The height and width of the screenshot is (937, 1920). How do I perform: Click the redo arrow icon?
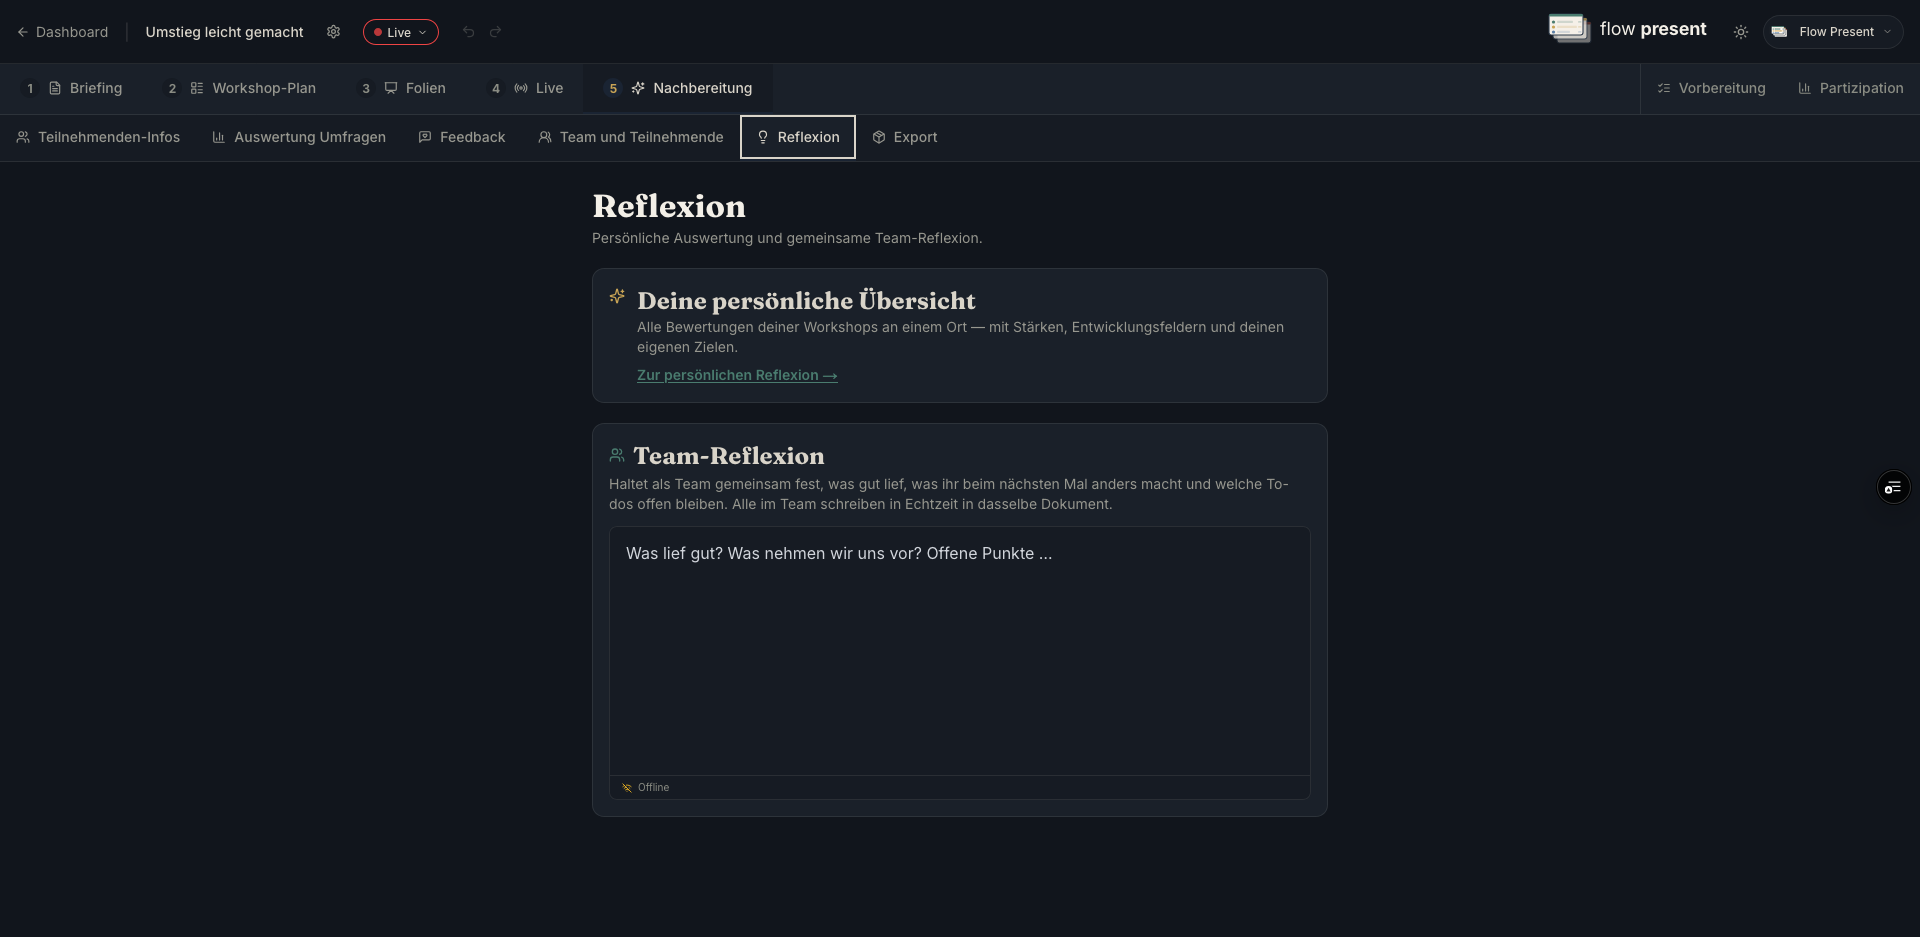tap(495, 32)
